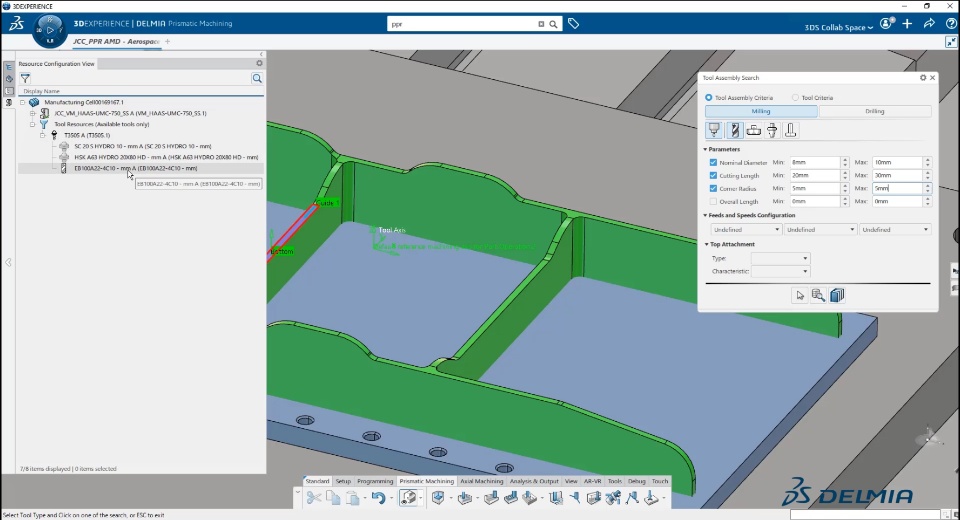The width and height of the screenshot is (960, 520).
Task: Open the AR-VR tab
Action: point(592,481)
